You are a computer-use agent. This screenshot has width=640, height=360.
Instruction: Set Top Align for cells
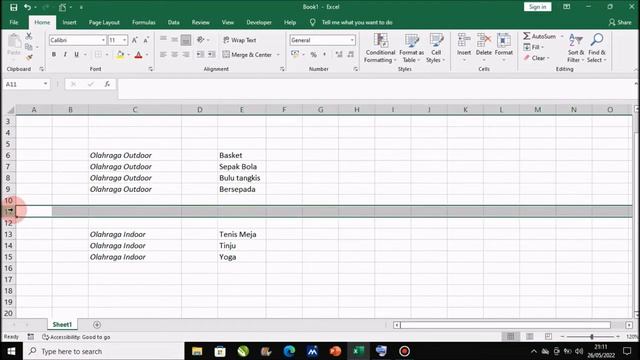[x=163, y=40]
